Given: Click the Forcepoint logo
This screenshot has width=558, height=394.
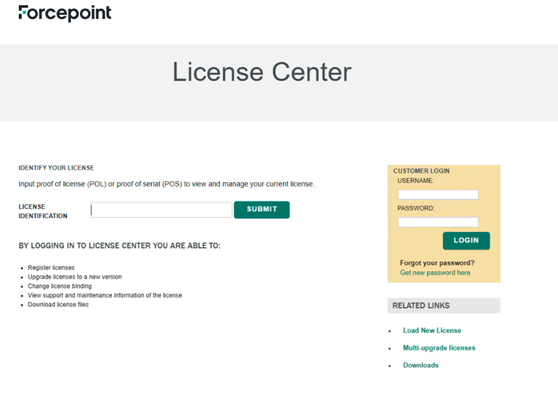Looking at the screenshot, I should pos(65,13).
